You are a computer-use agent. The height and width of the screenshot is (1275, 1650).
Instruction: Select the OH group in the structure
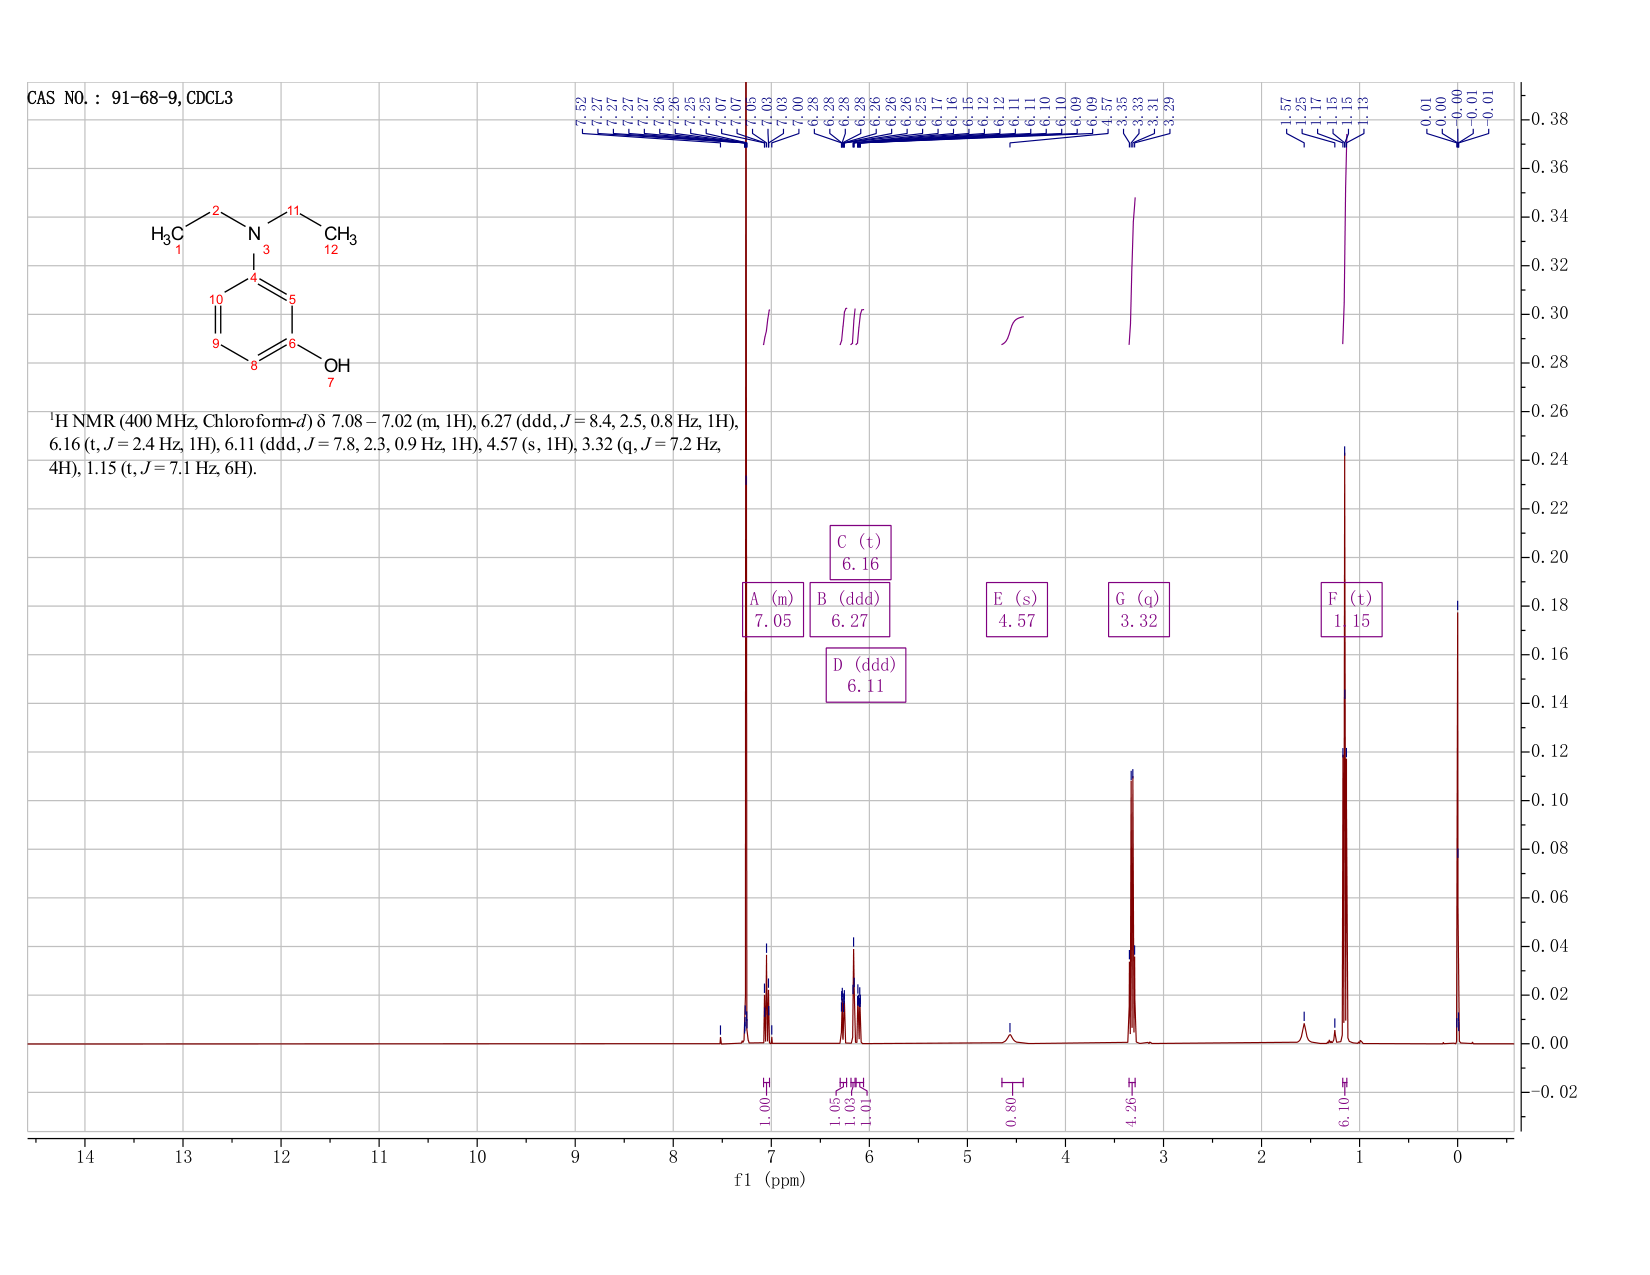[x=337, y=366]
